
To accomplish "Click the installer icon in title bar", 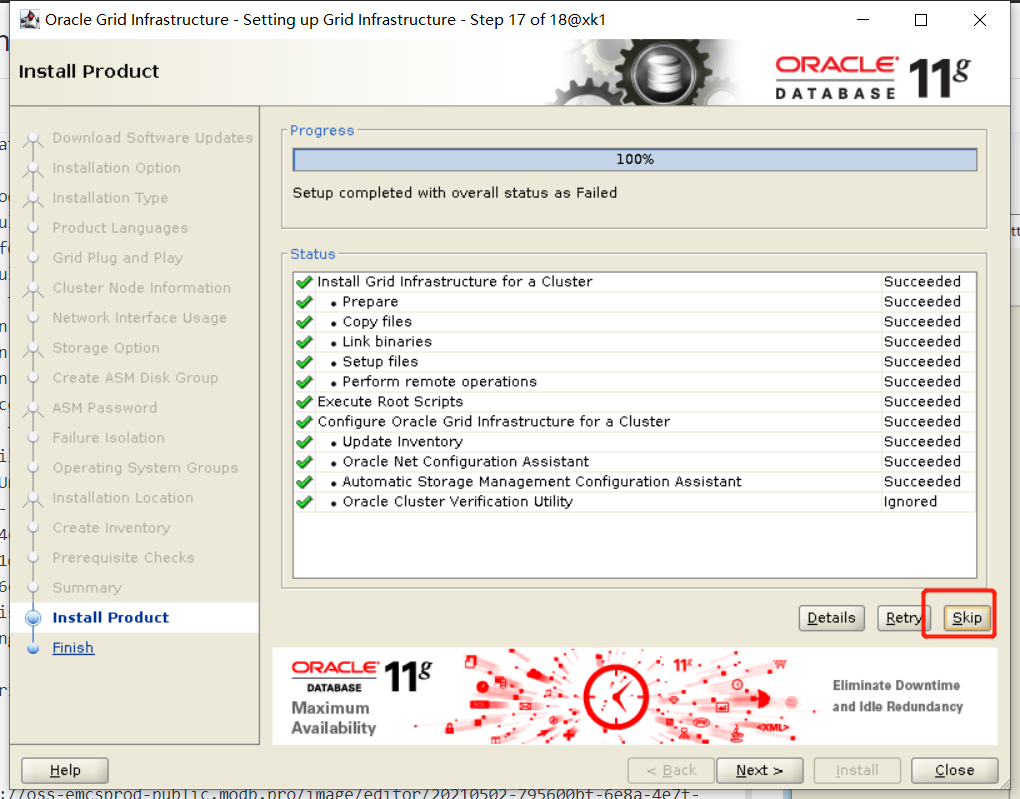I will 29,20.
